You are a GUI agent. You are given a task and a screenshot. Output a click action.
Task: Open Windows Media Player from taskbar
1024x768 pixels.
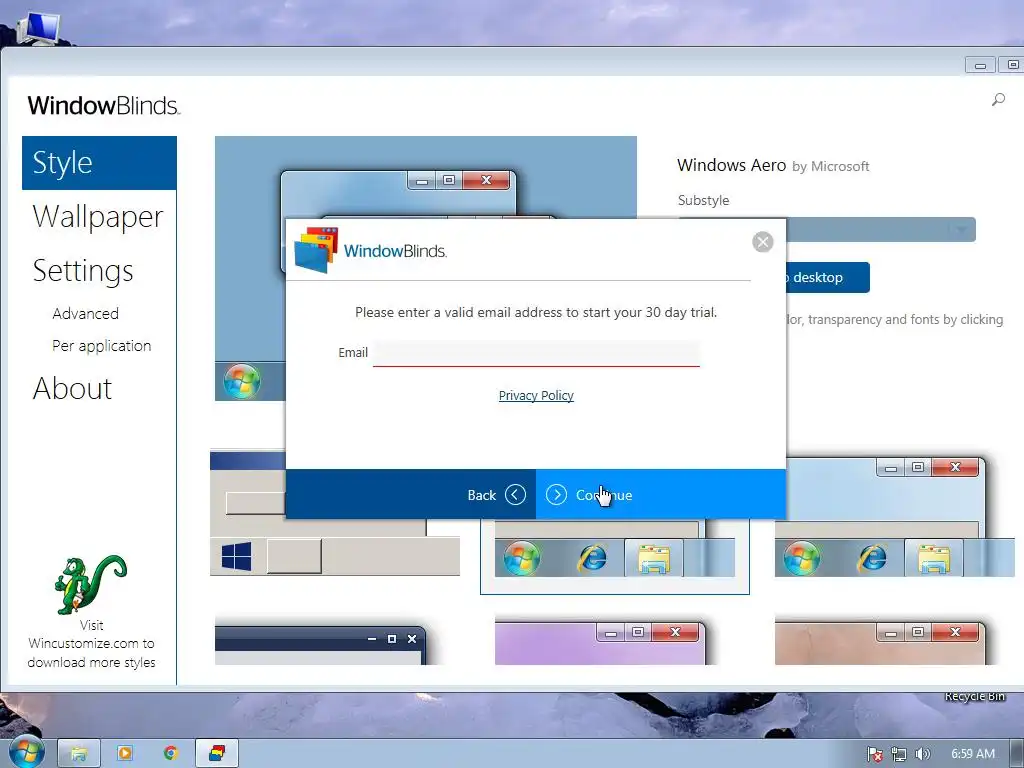point(124,754)
